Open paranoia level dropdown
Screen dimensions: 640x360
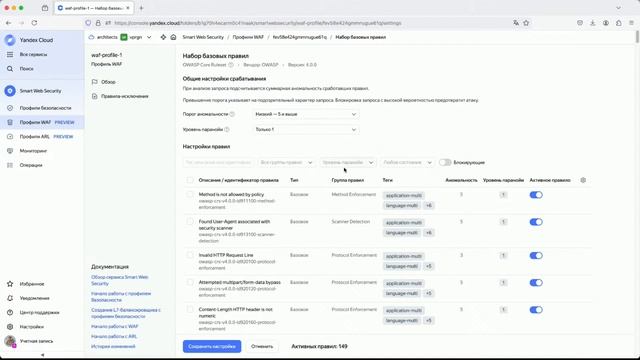point(306,129)
